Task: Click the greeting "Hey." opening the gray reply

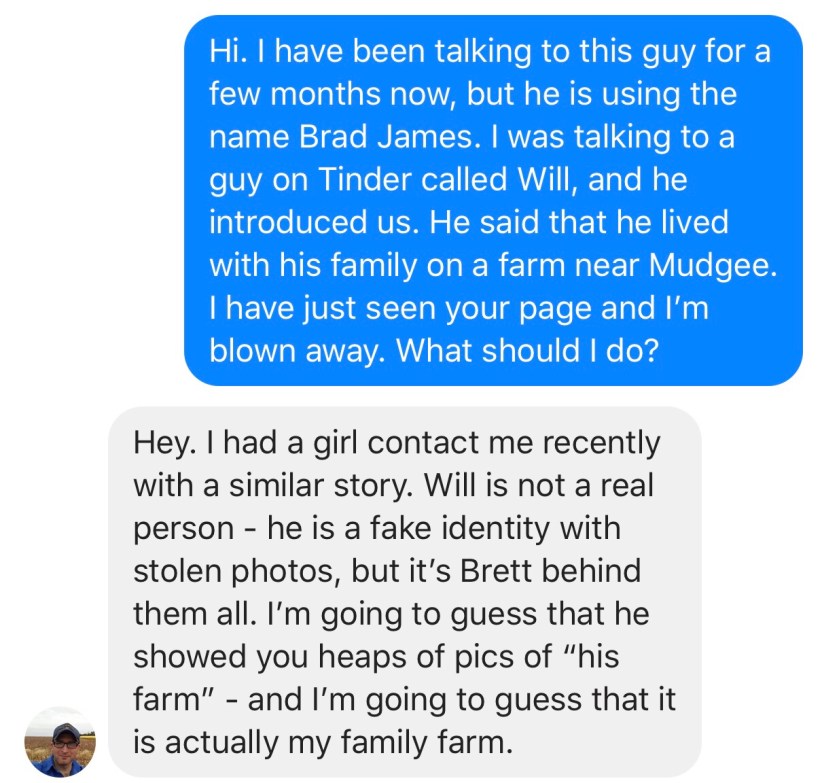Action: [164, 441]
